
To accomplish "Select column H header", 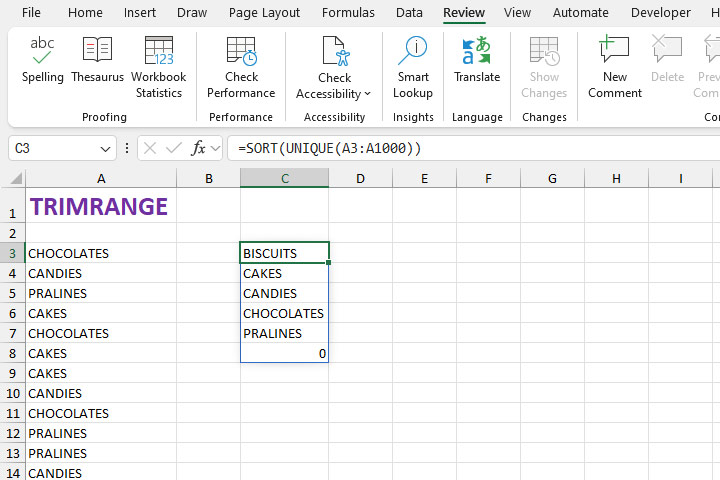I will [x=616, y=178].
